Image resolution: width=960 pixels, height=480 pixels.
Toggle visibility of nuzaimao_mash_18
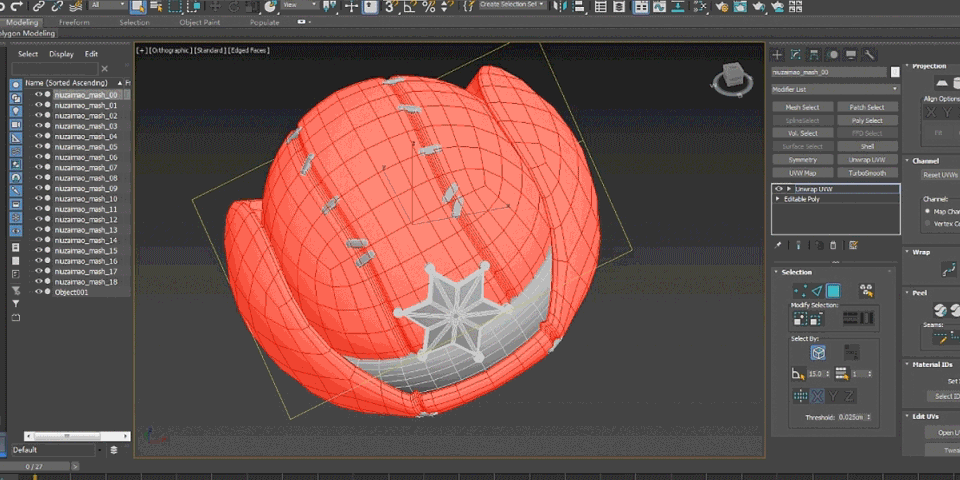click(x=39, y=282)
